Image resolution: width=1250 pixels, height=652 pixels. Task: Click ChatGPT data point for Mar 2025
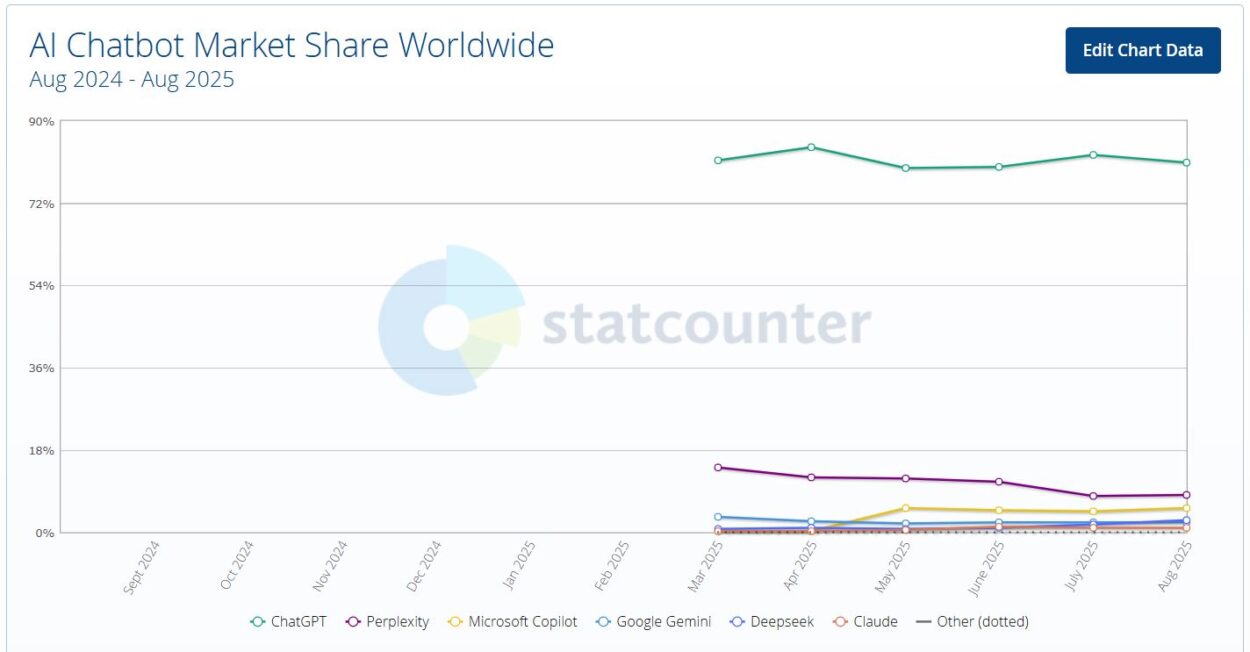pos(718,160)
